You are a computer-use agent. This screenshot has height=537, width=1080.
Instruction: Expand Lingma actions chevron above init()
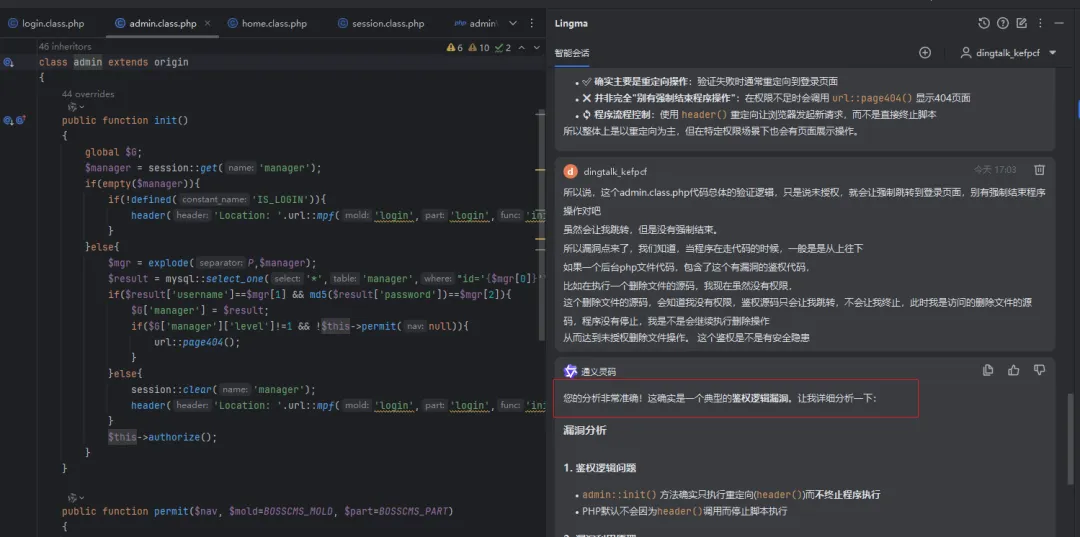point(81,107)
